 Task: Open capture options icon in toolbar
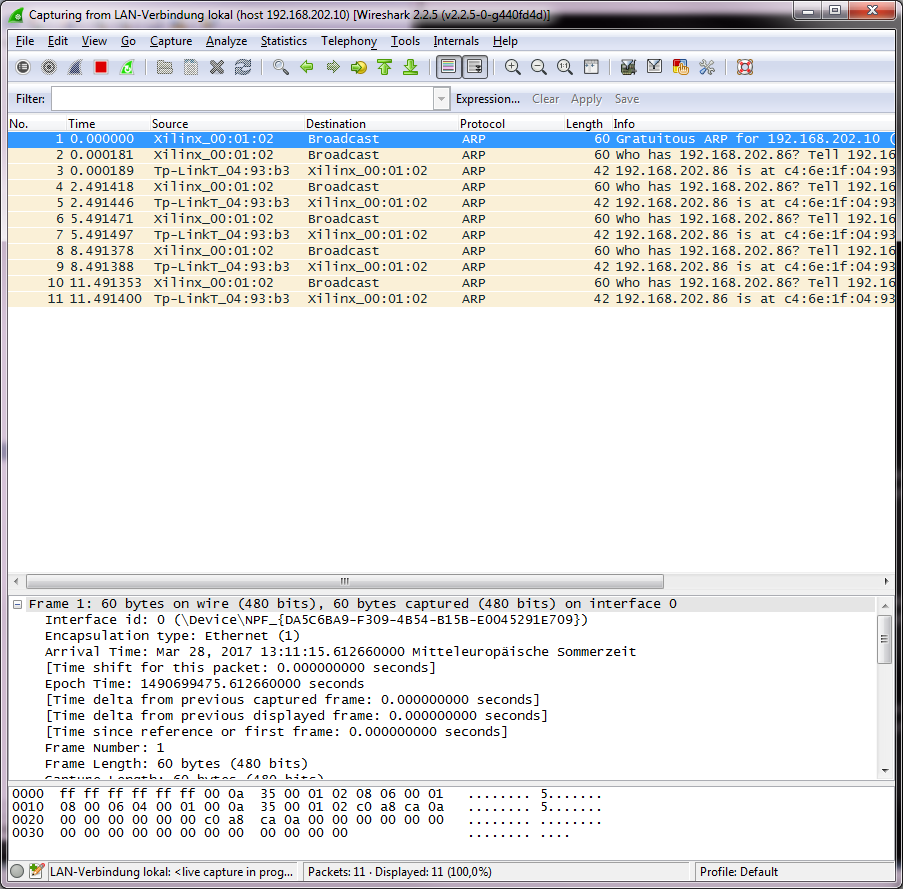point(49,67)
